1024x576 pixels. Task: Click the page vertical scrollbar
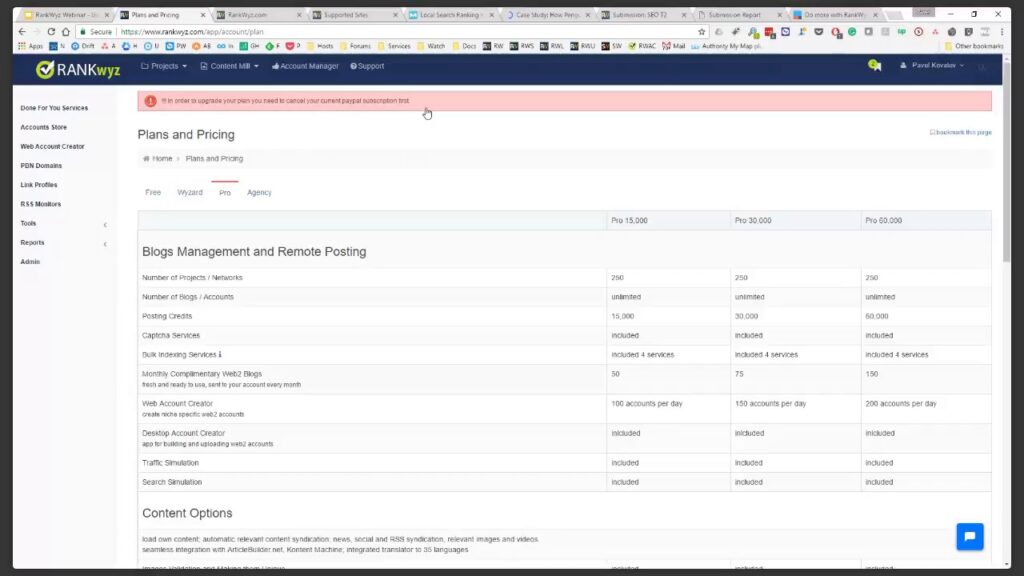1006,161
